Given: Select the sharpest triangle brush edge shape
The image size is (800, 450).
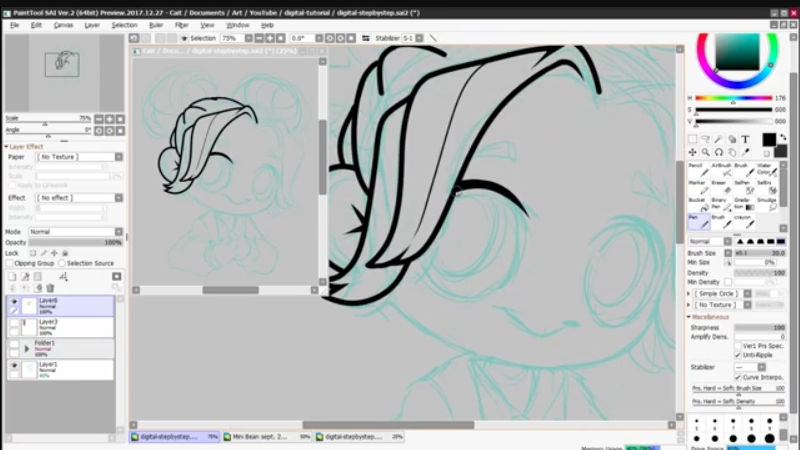Looking at the screenshot, I should 740,241.
